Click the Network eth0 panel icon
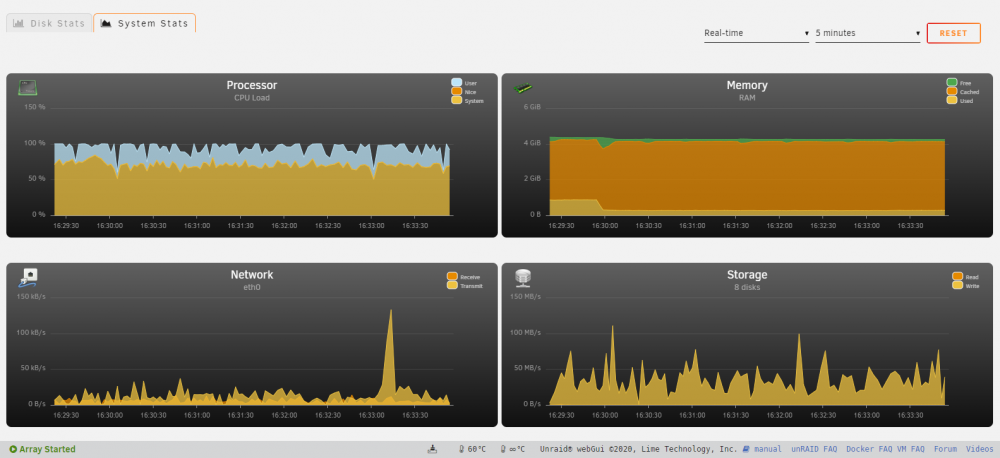Image resolution: width=1000 pixels, height=458 pixels. [27, 278]
